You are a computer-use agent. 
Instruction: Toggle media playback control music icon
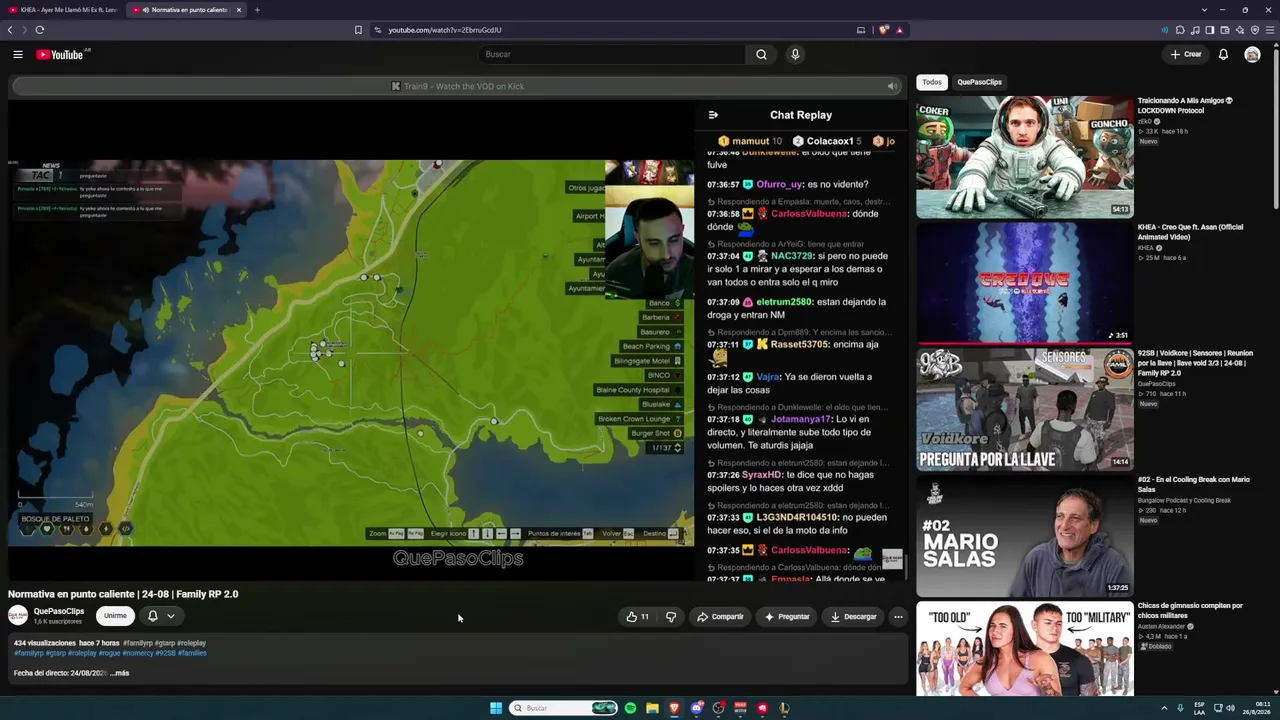pos(1195,30)
